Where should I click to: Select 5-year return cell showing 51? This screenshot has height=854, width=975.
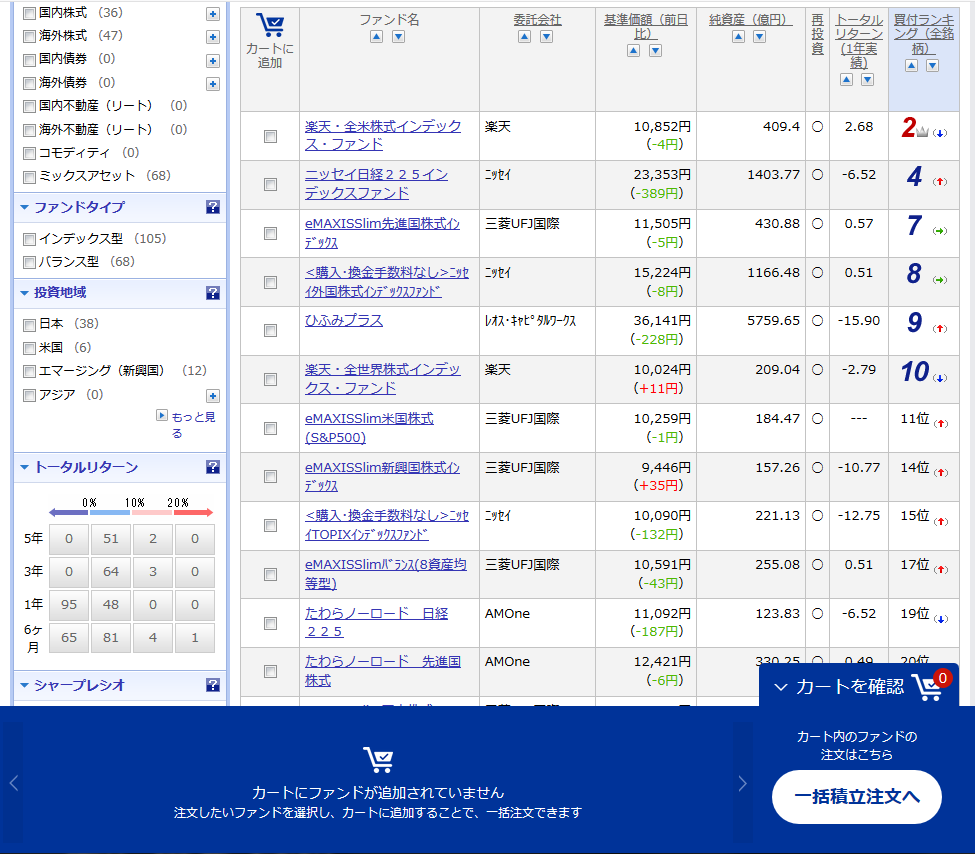[x=111, y=539]
